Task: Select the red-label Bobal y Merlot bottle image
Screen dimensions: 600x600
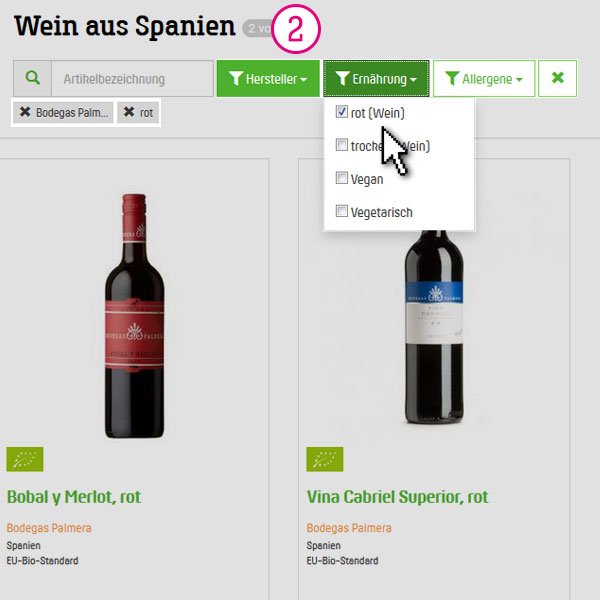Action: coord(134,316)
